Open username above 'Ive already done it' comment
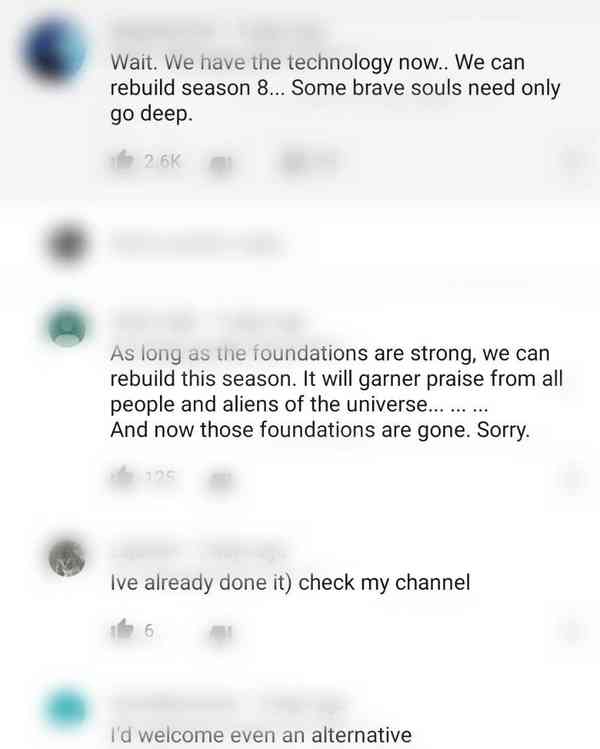 click(198, 552)
